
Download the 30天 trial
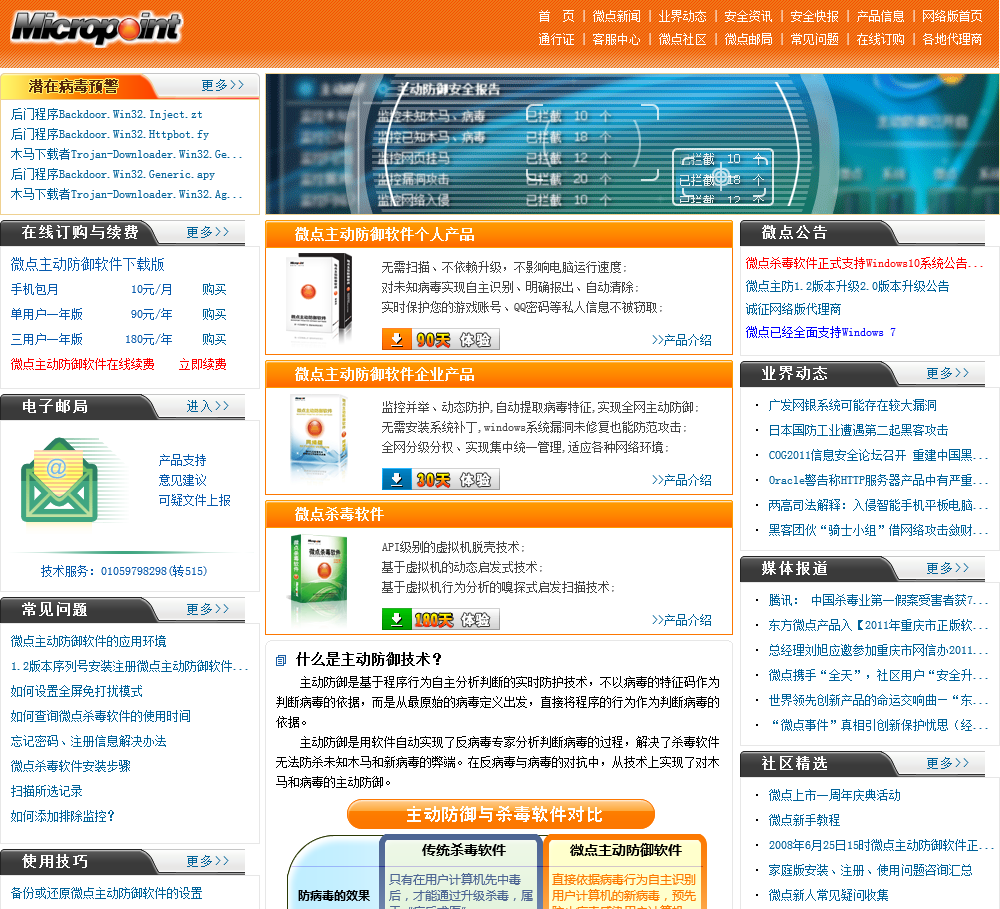[x=440, y=479]
